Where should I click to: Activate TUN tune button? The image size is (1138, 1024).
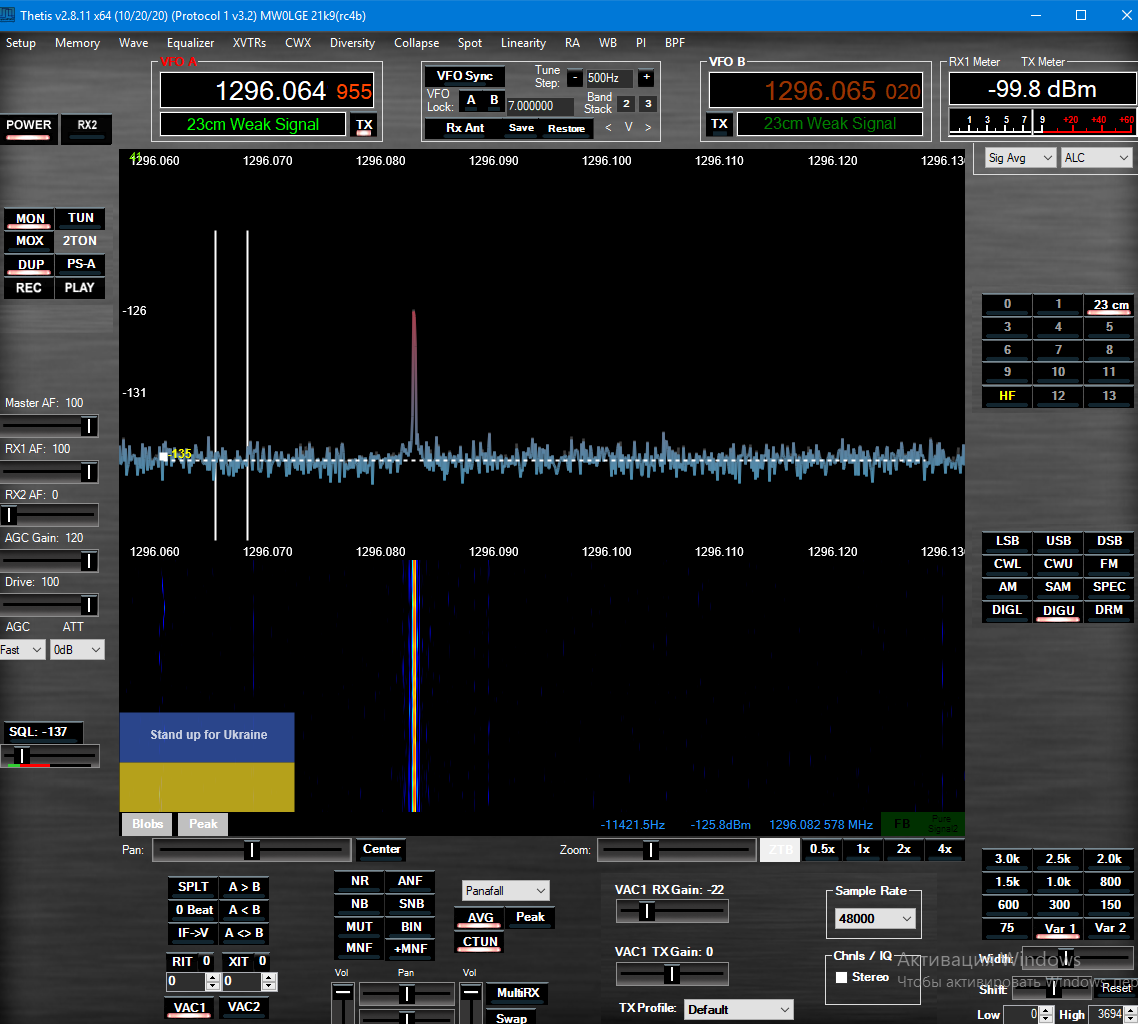click(81, 218)
